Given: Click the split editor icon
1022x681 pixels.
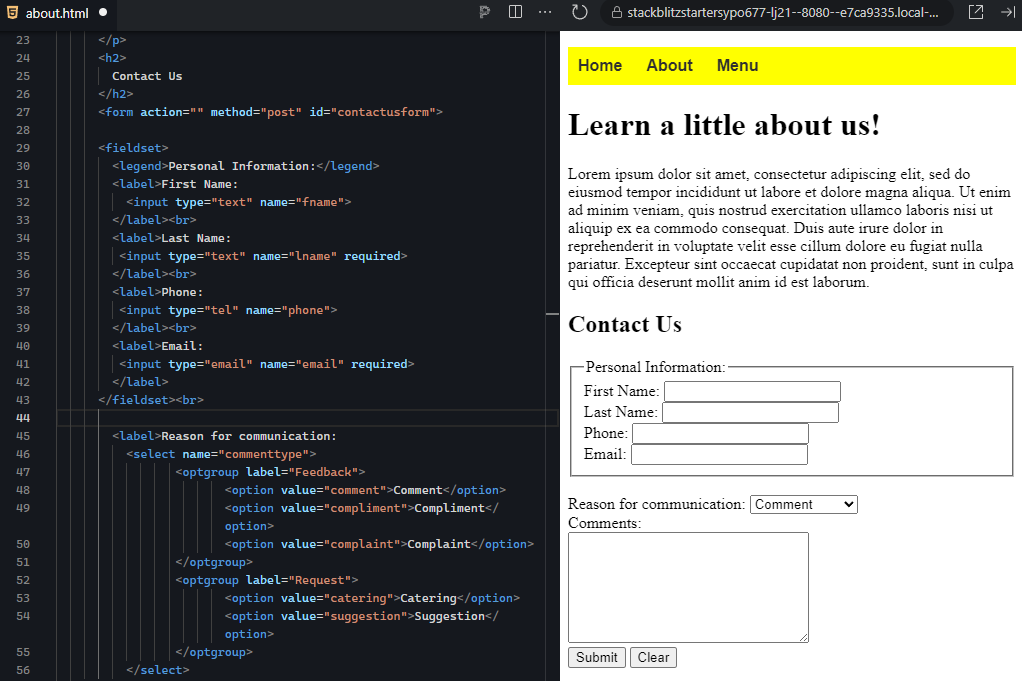Looking at the screenshot, I should click(x=514, y=12).
